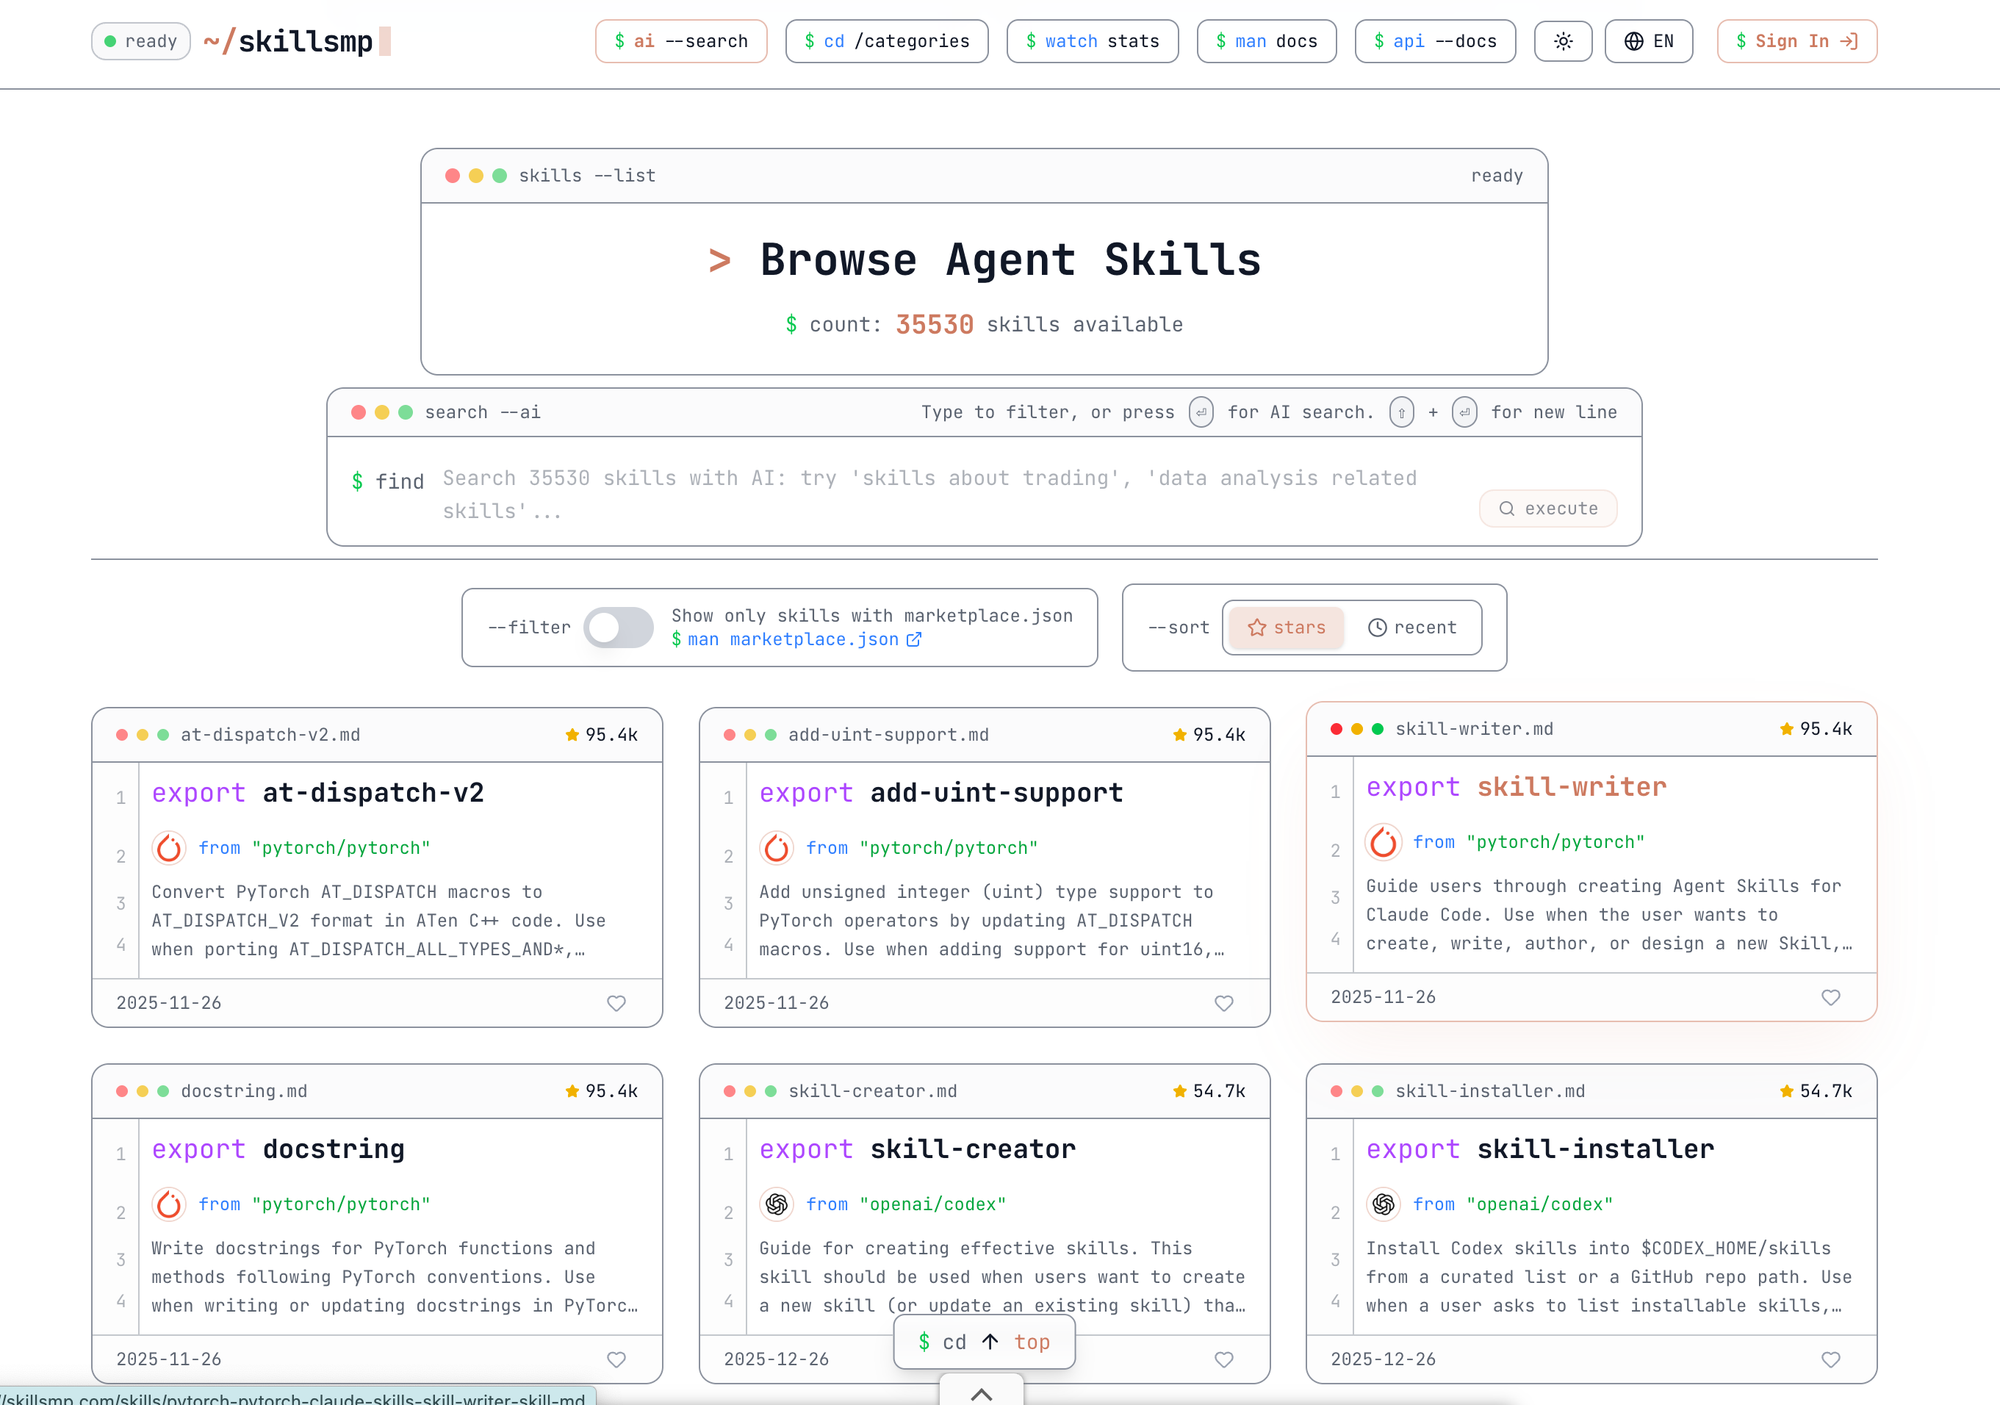The height and width of the screenshot is (1405, 2000).
Task: Favorite the at-dispatch-v2 skill with its heart icon
Action: 616,1003
